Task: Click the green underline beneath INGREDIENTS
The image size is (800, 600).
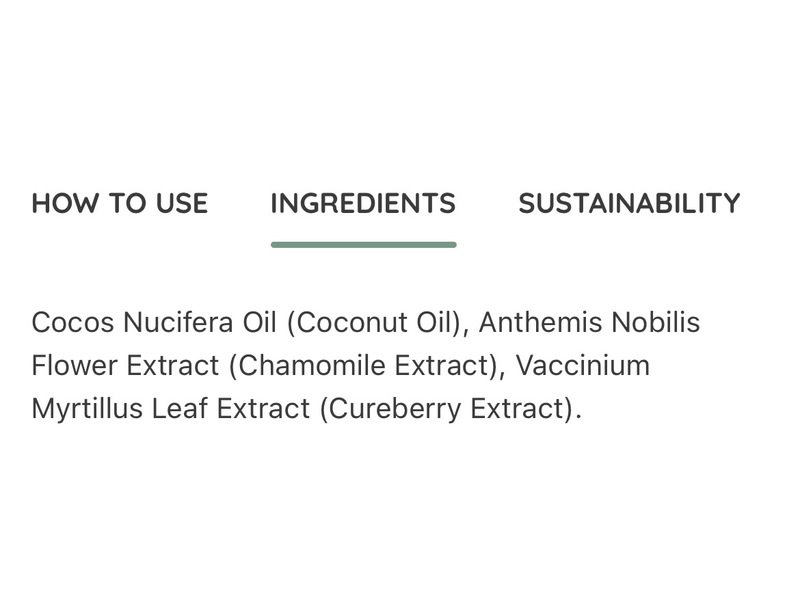Action: point(363,244)
